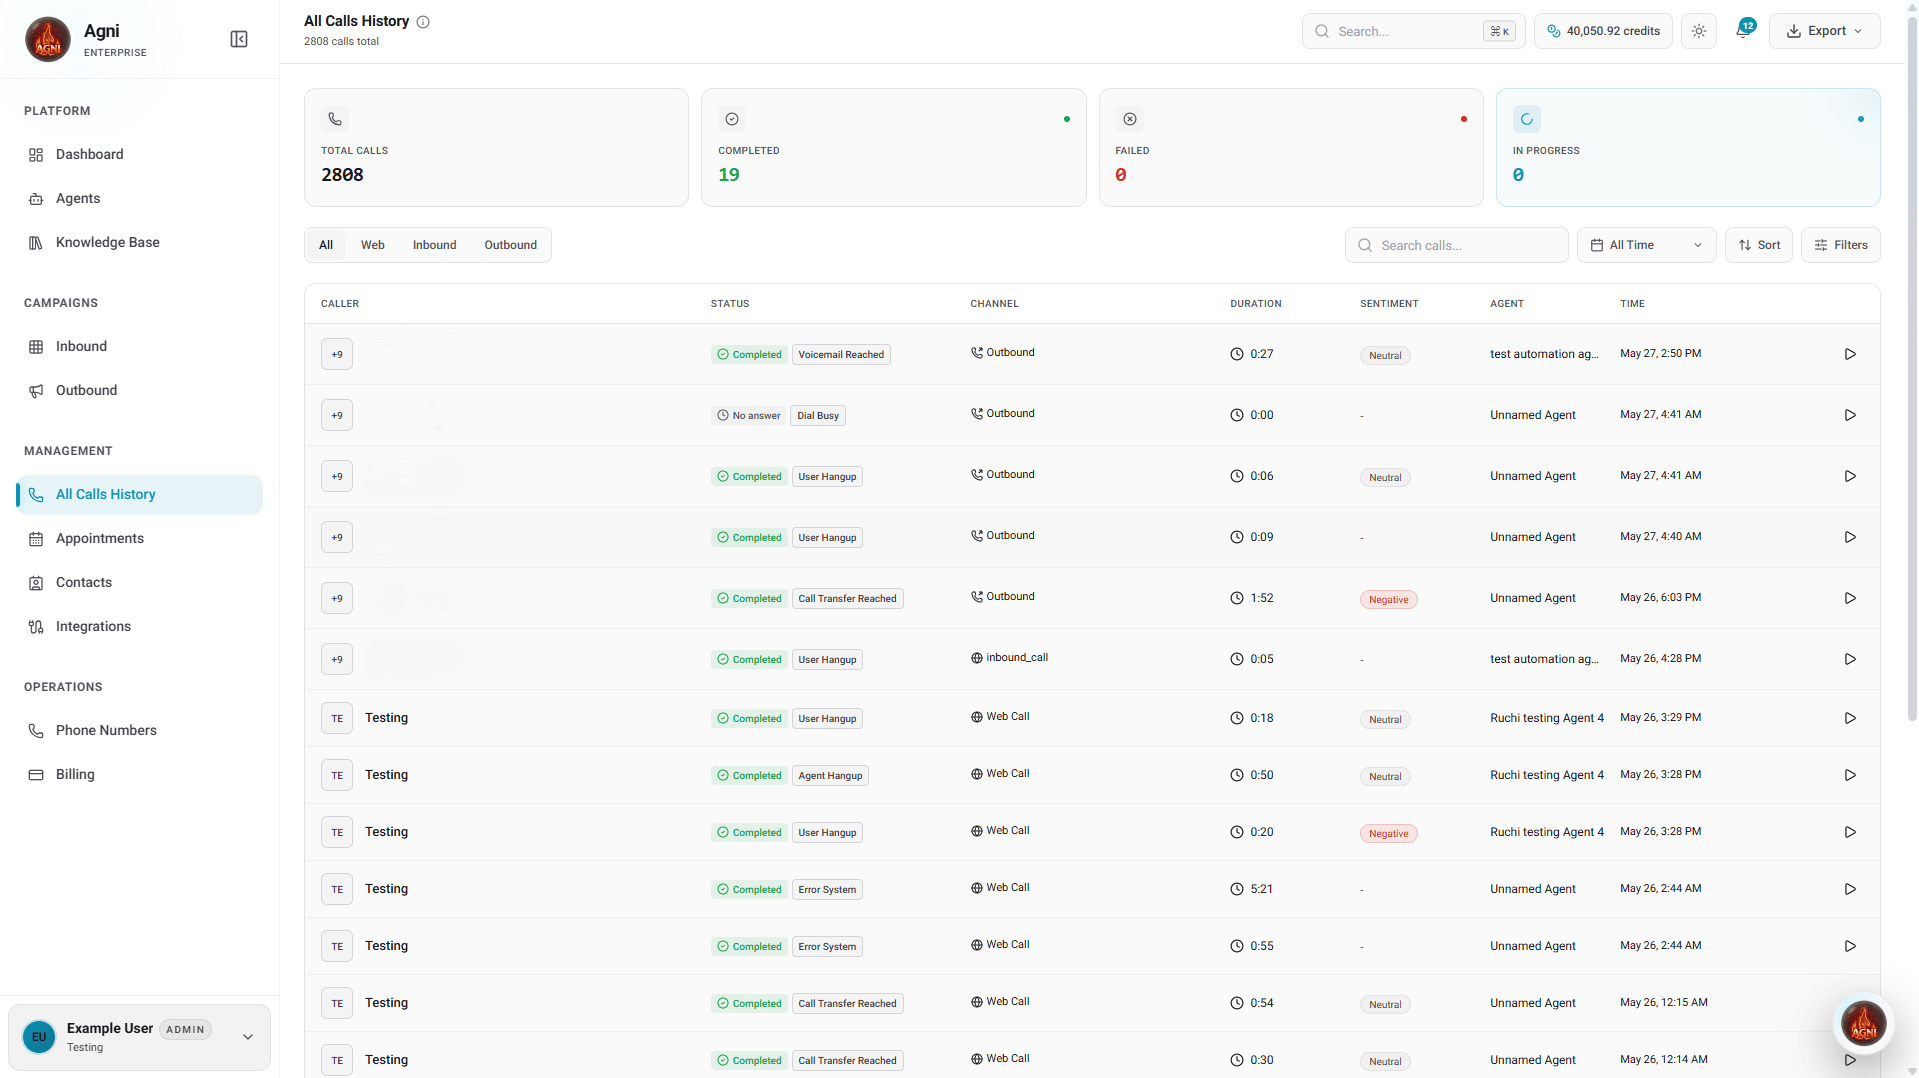Screen dimensions: 1919x1078
Task: Select the Inbound calls tab
Action: click(x=434, y=245)
